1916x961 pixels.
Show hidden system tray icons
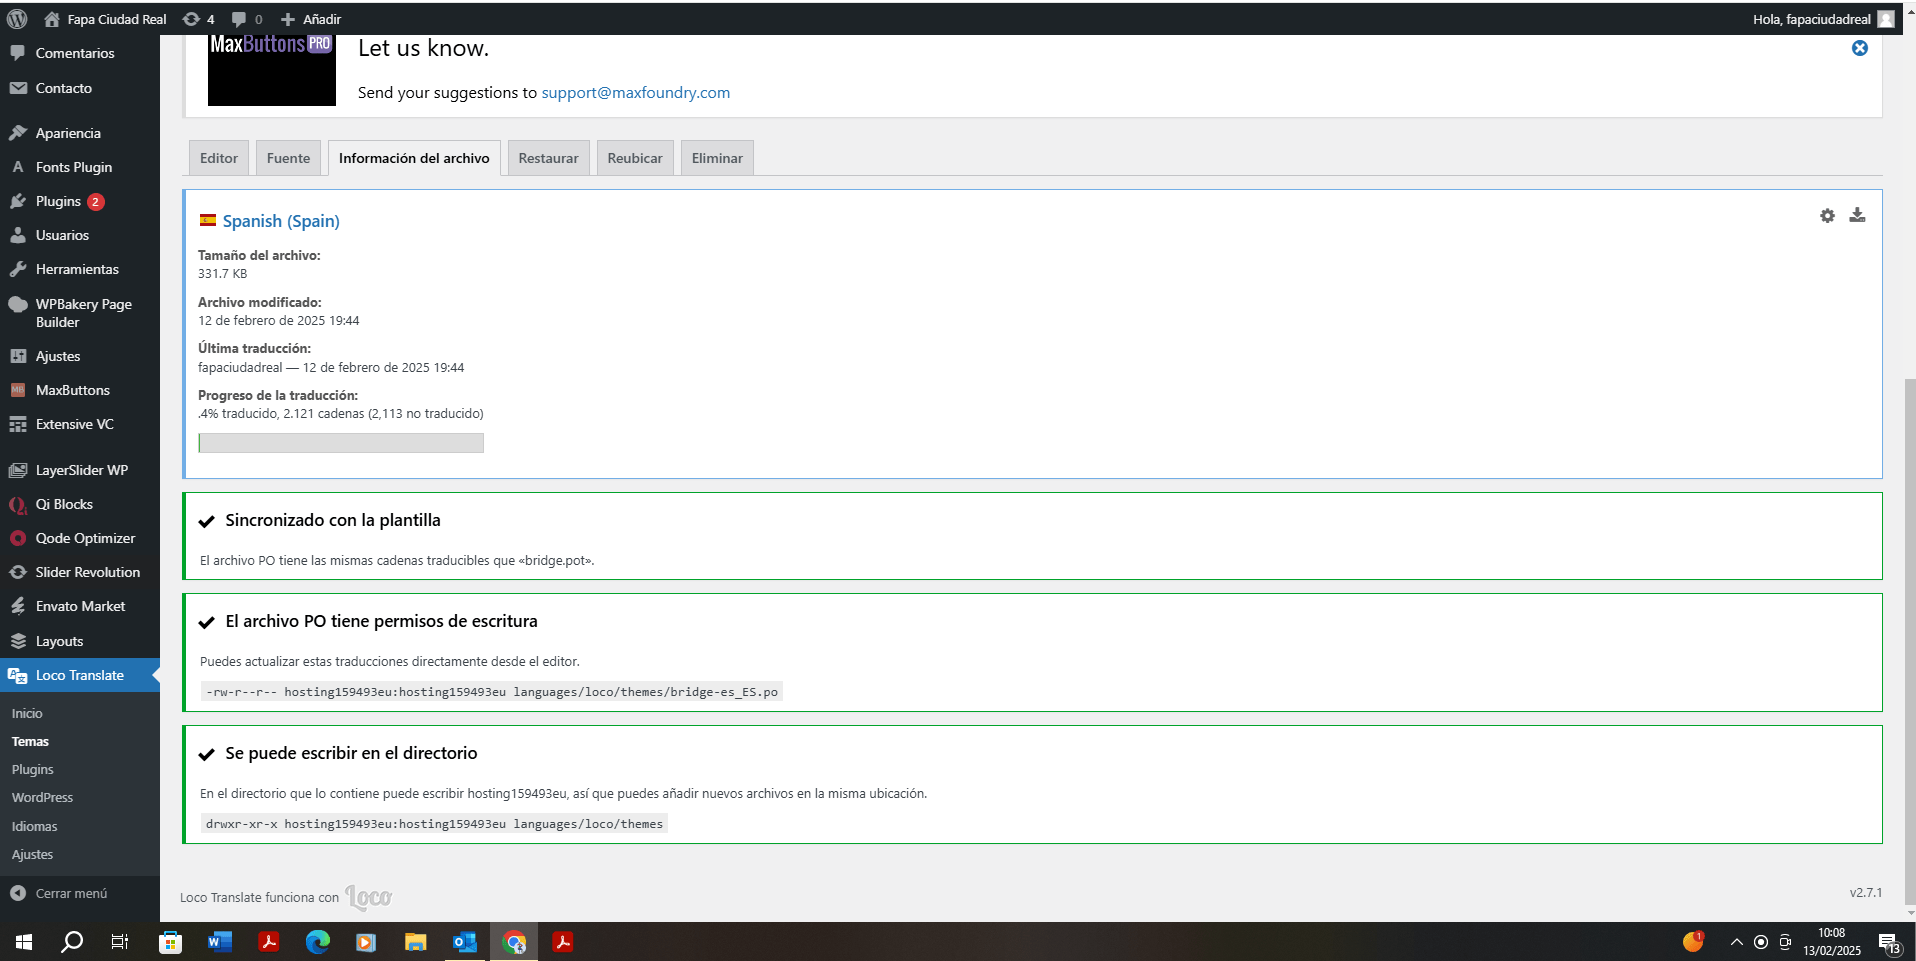(1736, 942)
